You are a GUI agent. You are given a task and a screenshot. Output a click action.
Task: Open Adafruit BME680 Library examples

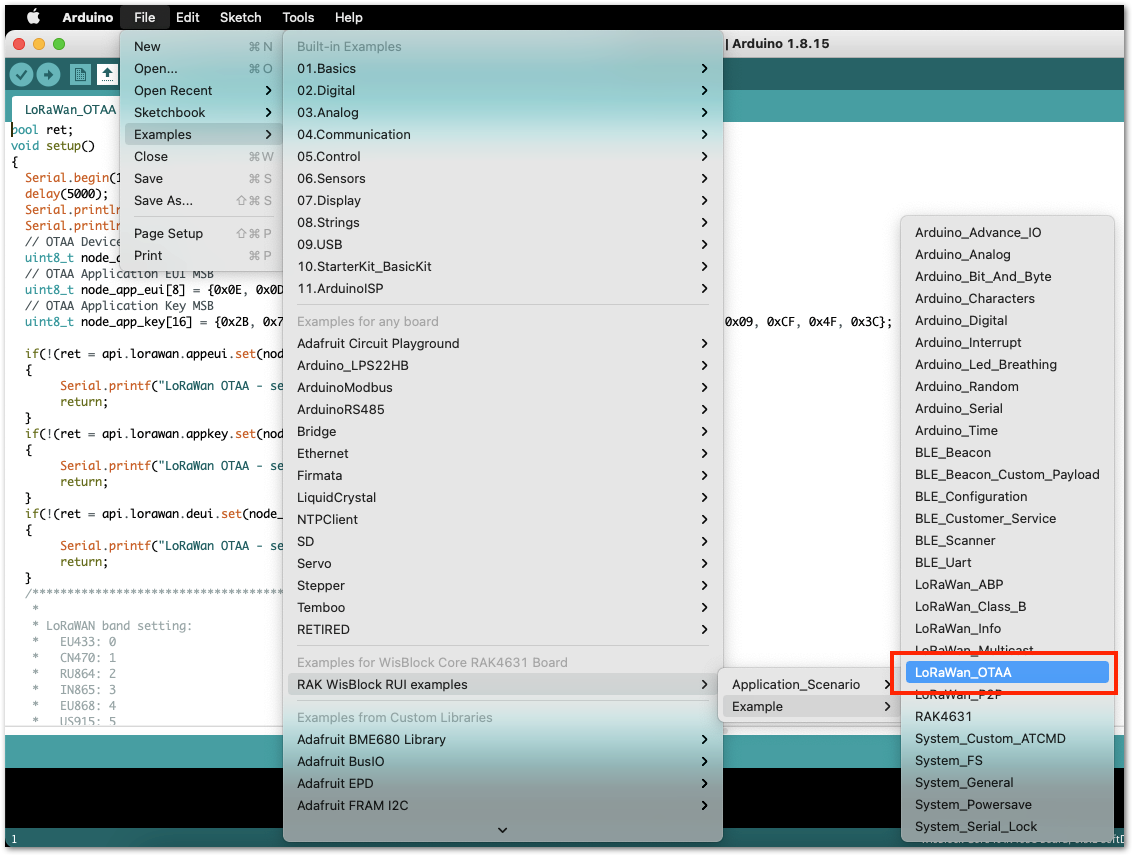point(502,740)
